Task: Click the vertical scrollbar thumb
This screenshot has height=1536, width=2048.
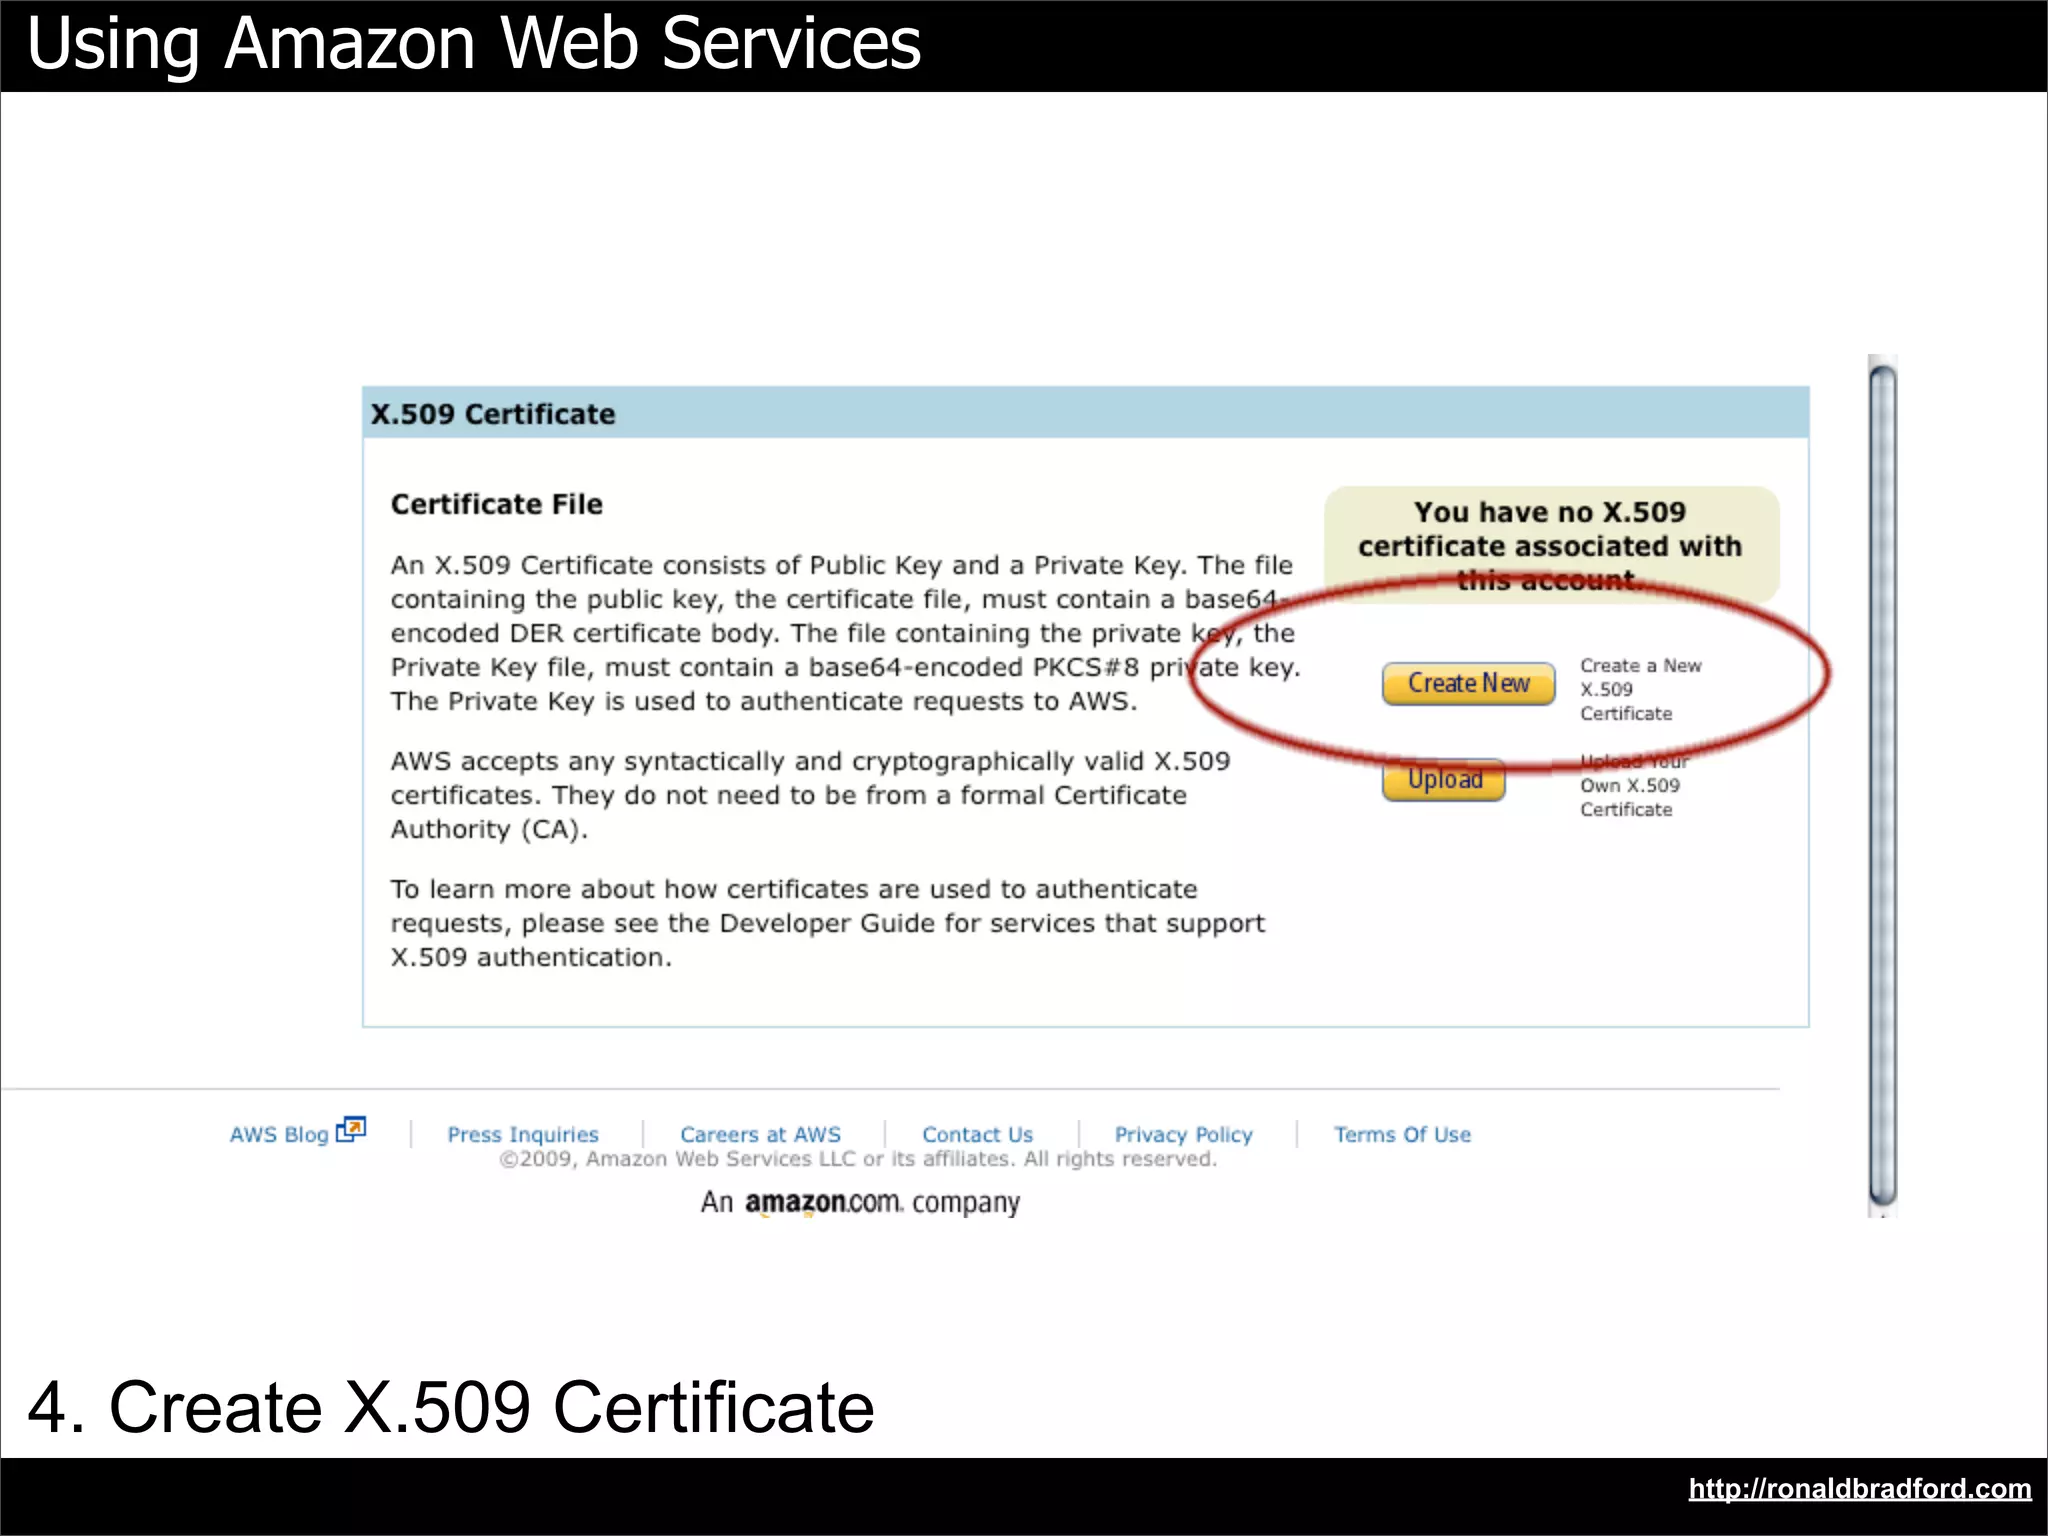Action: tap(1882, 785)
